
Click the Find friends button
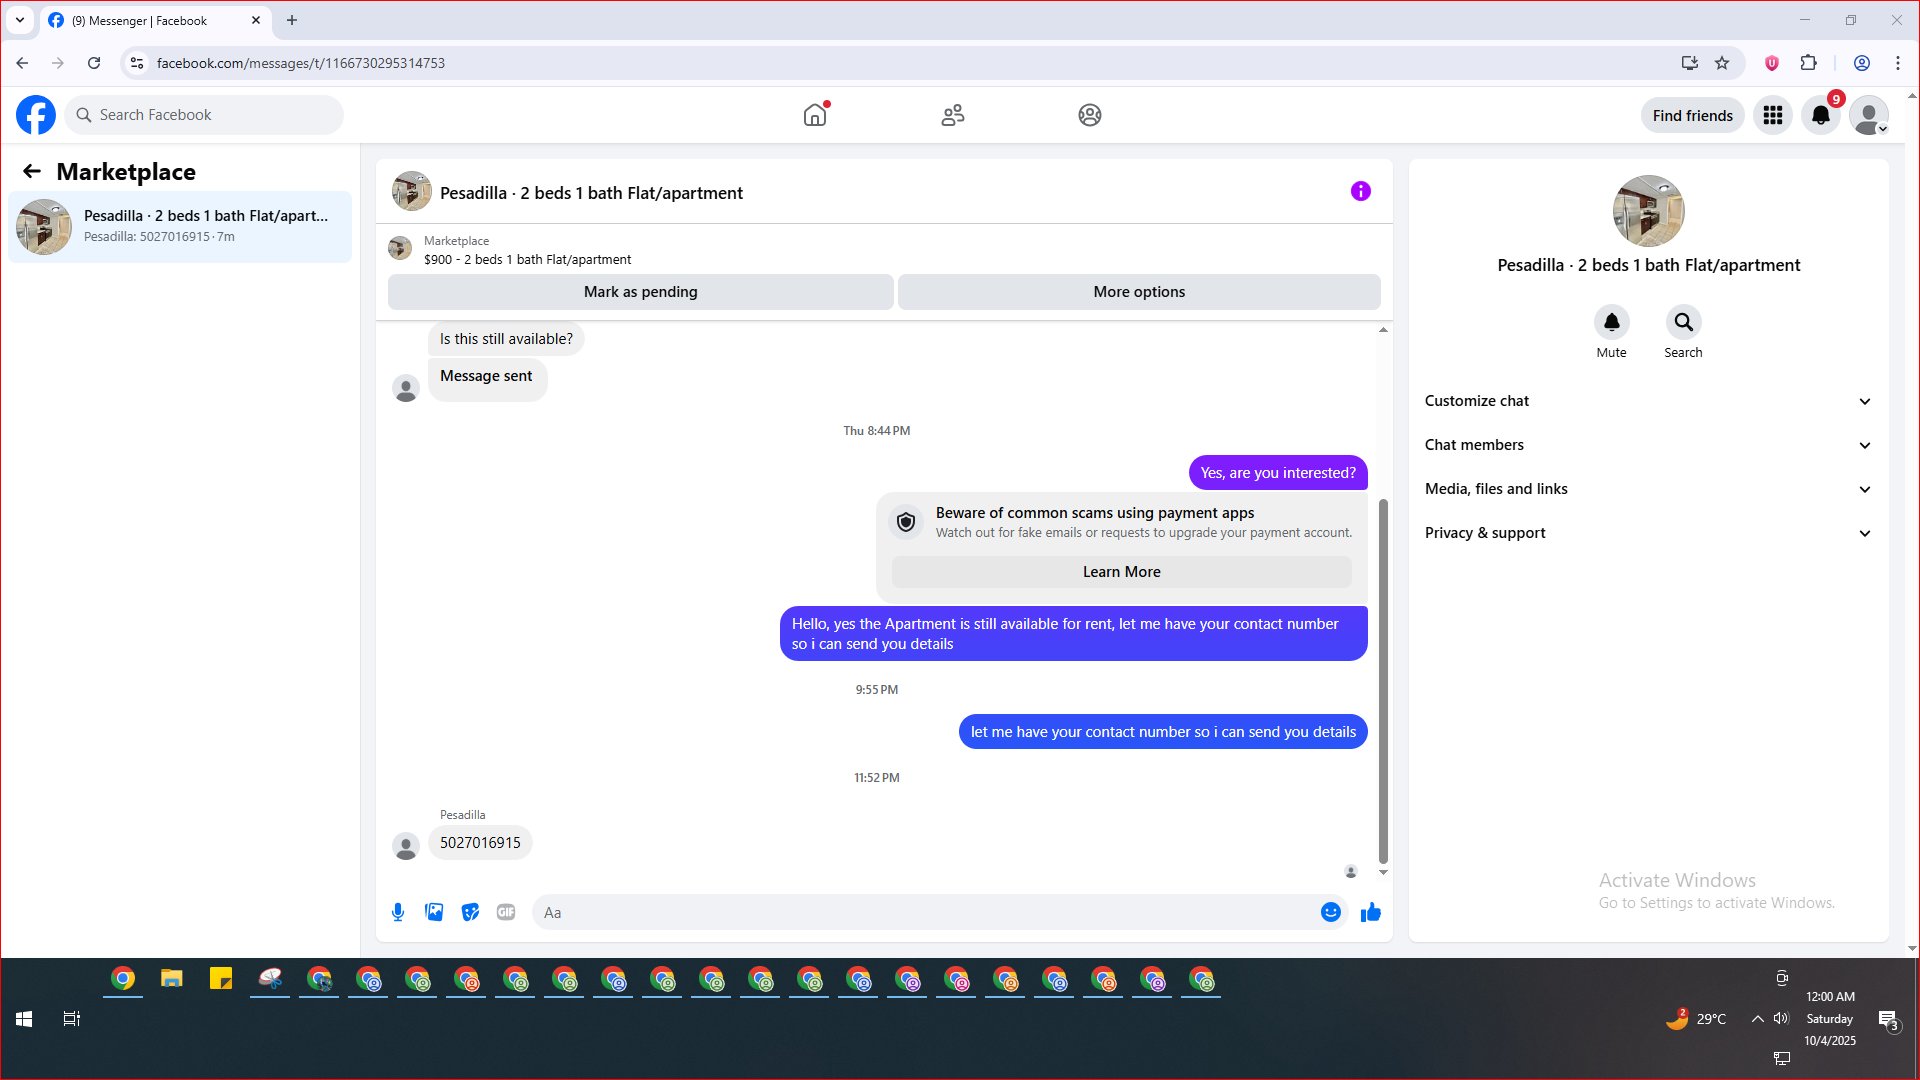[x=1693, y=115]
